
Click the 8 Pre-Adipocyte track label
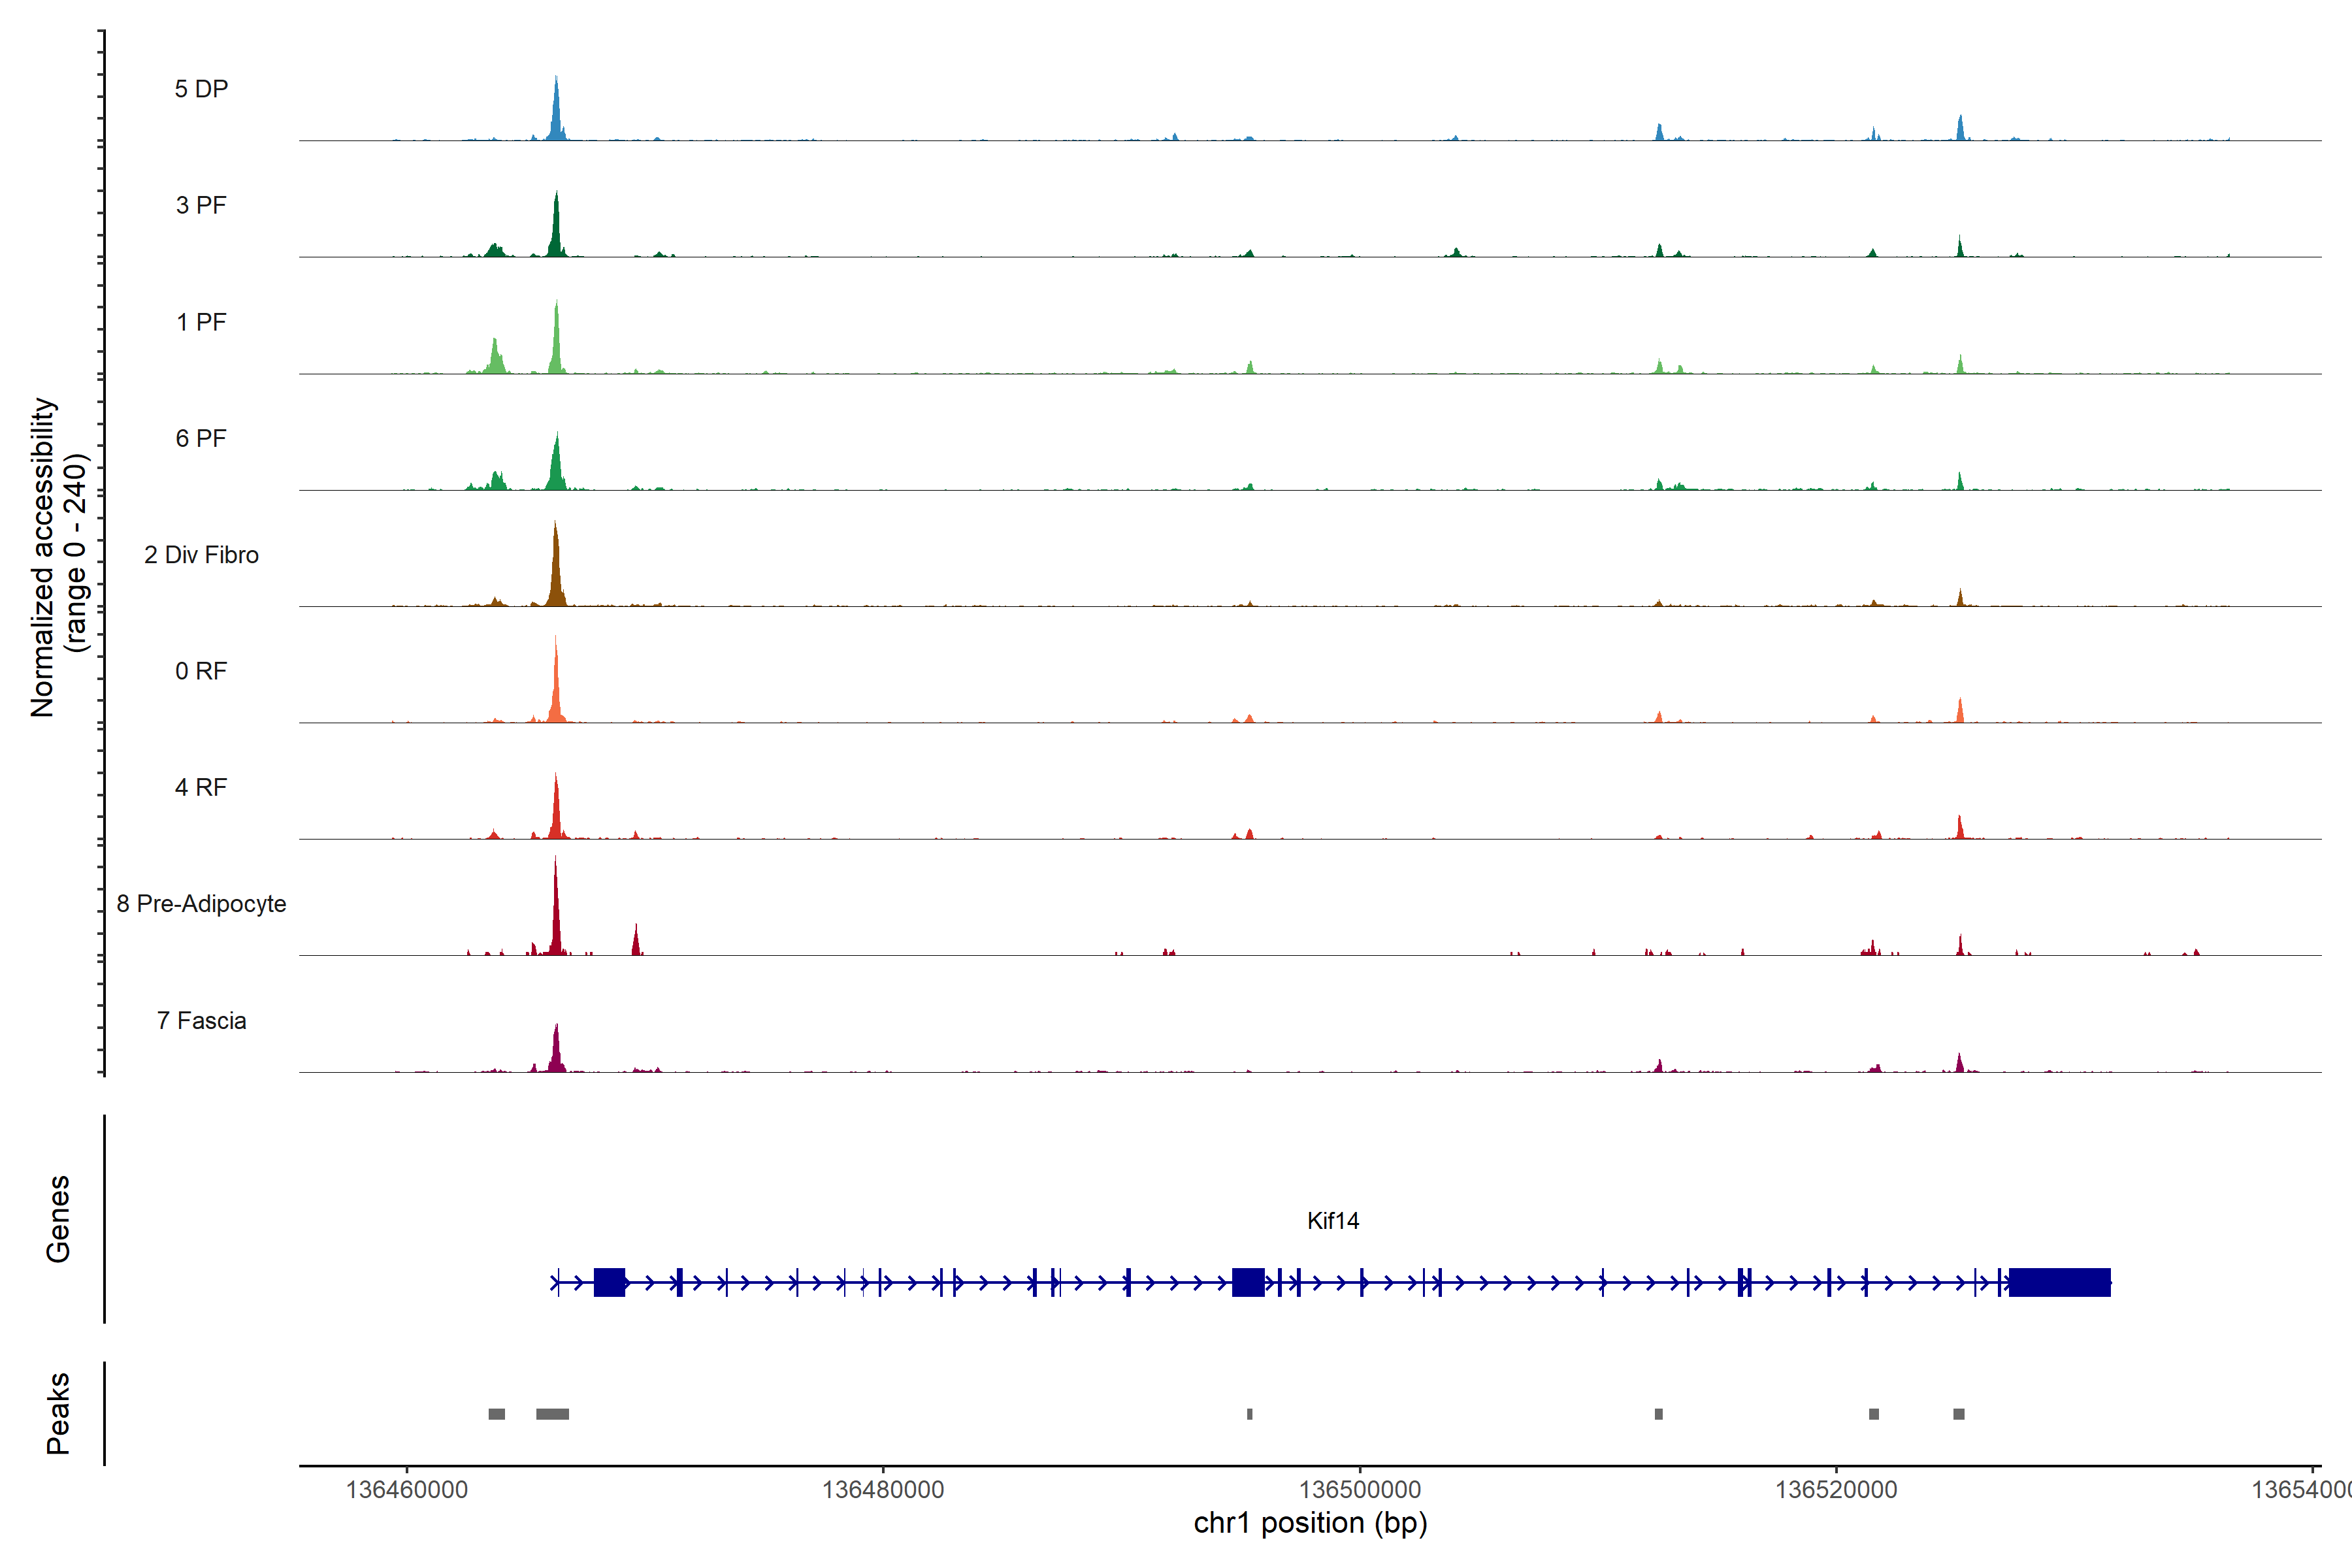pos(201,904)
